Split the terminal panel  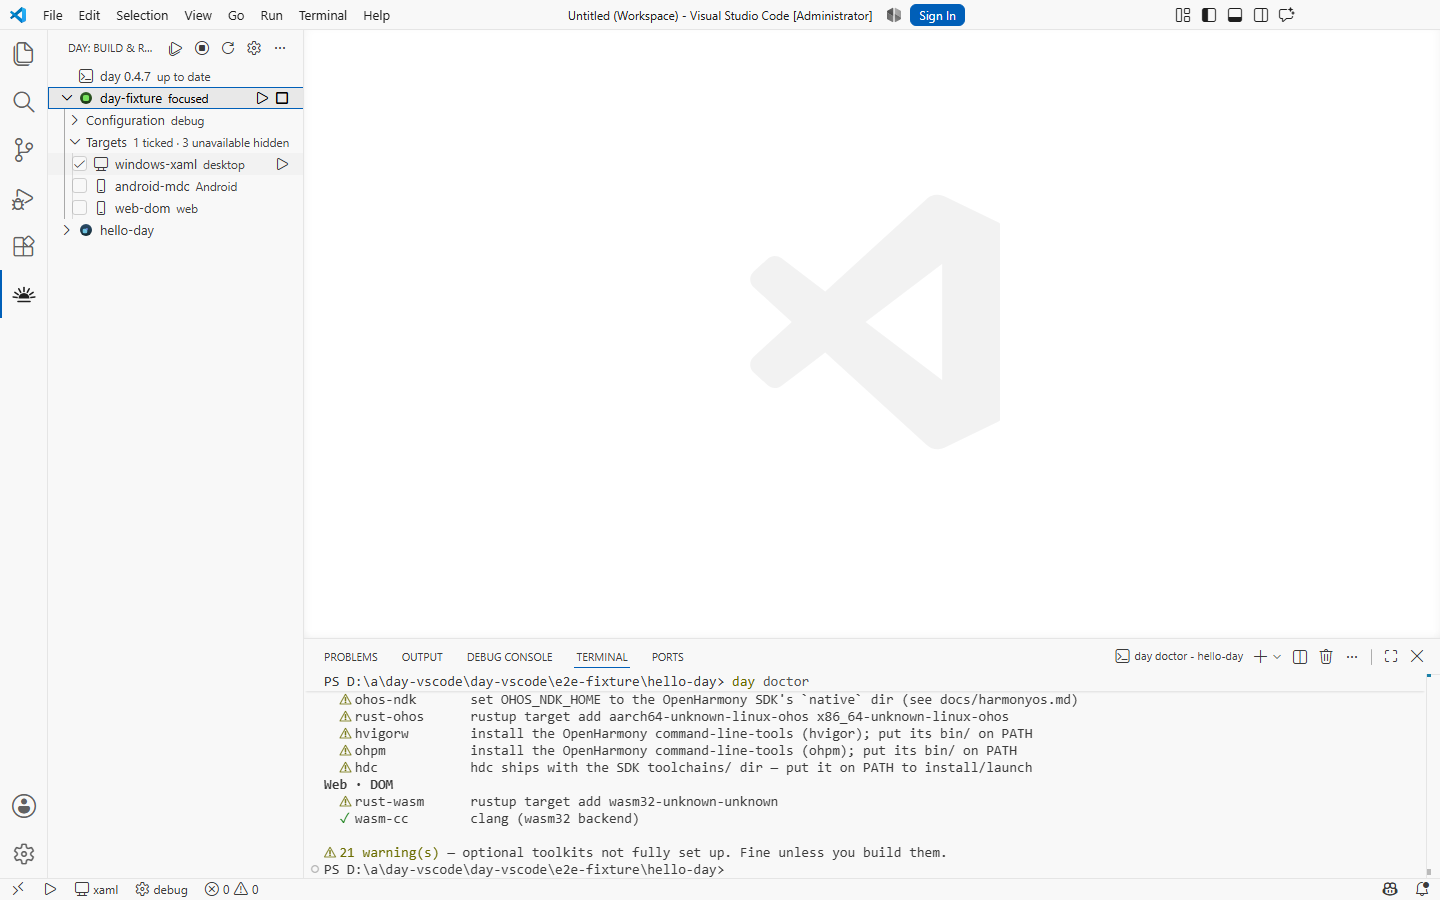(1300, 656)
